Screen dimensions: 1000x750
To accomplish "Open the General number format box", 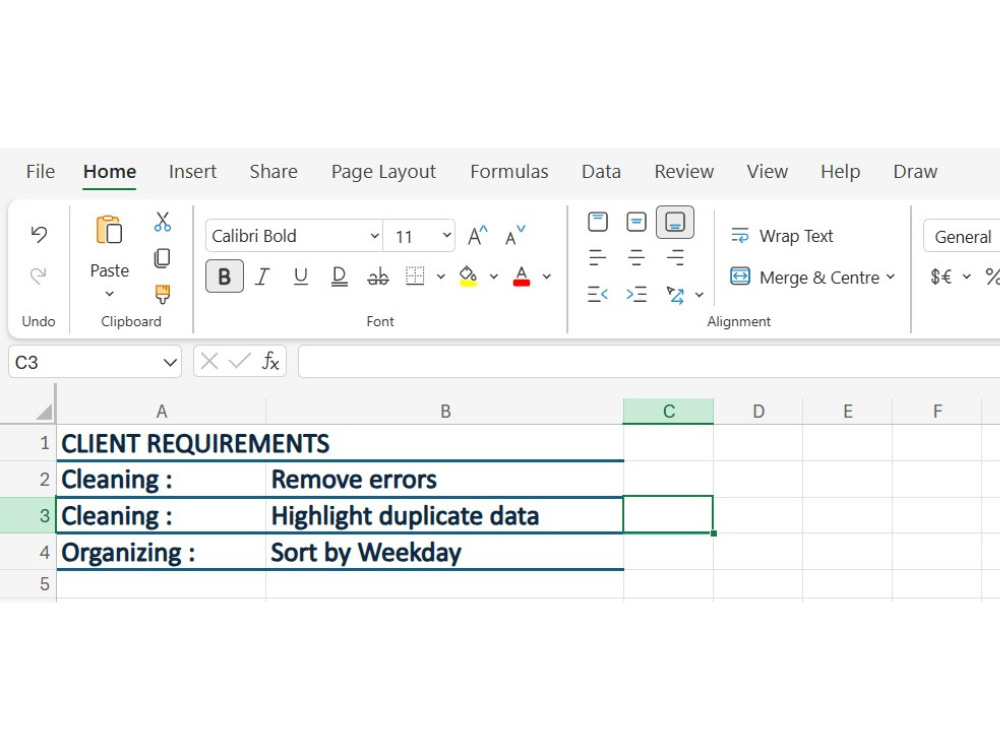I will 962,237.
